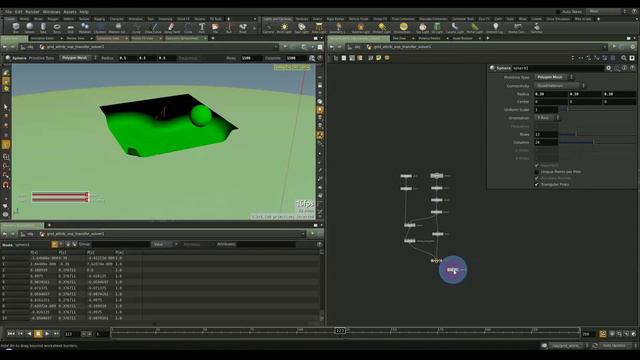Screen dimensions: 640x360
Task: Jump to the first frame
Action: point(11,333)
